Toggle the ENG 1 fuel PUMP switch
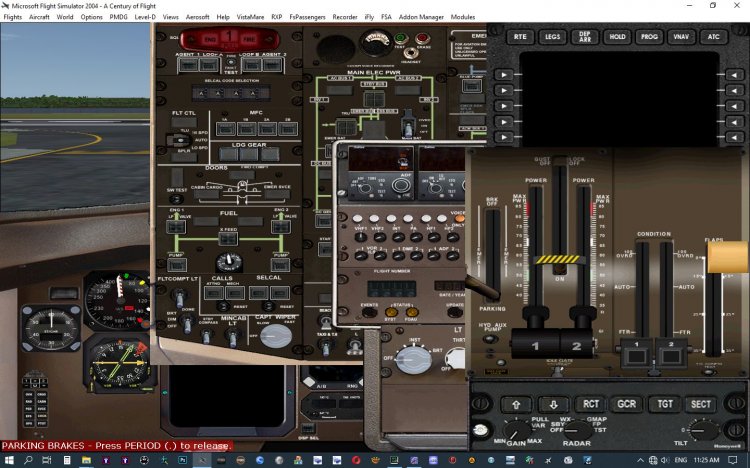This screenshot has width=750, height=468. click(x=176, y=266)
